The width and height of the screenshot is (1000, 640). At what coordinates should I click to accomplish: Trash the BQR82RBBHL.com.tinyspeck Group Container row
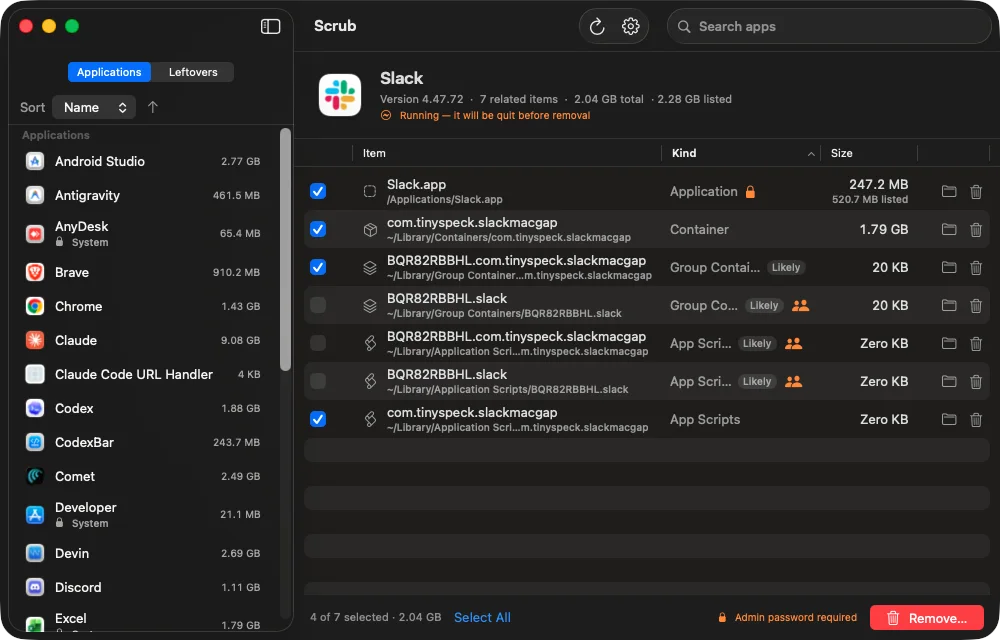[x=976, y=267]
